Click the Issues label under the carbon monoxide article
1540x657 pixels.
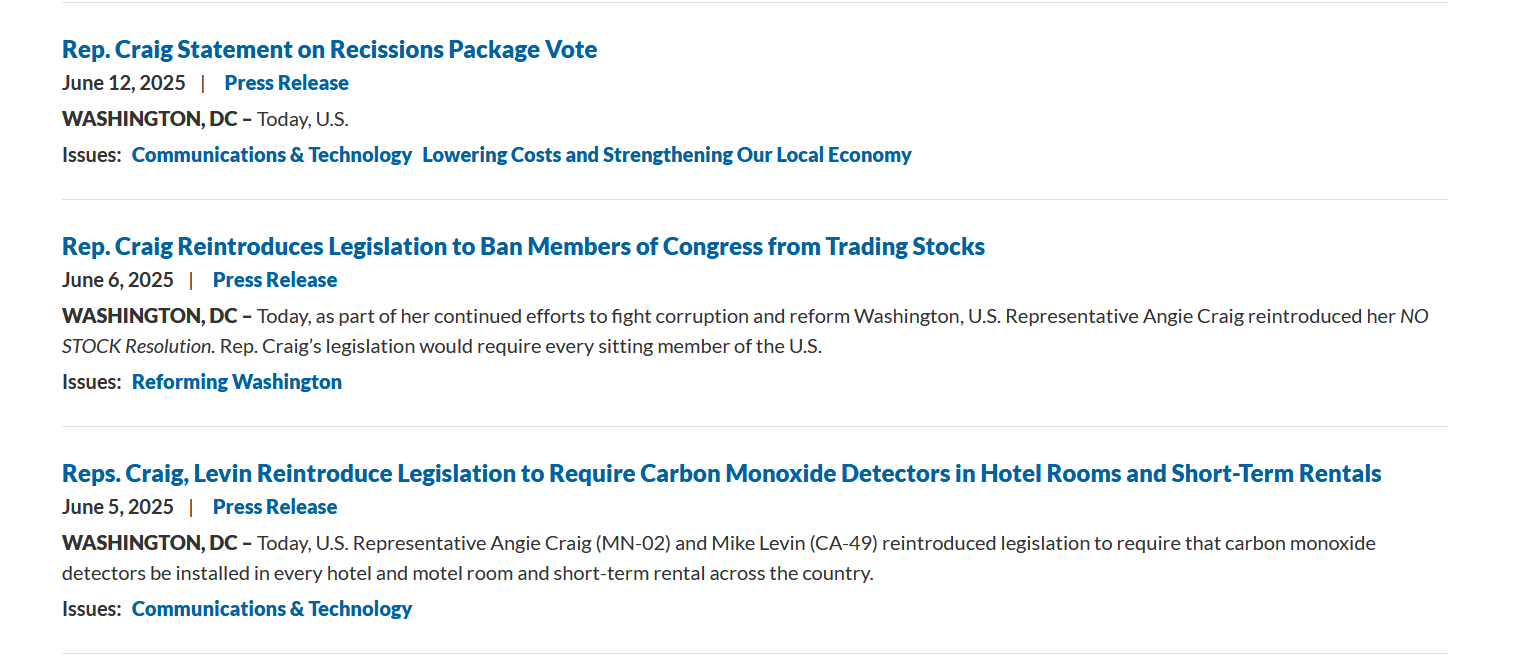(x=92, y=609)
